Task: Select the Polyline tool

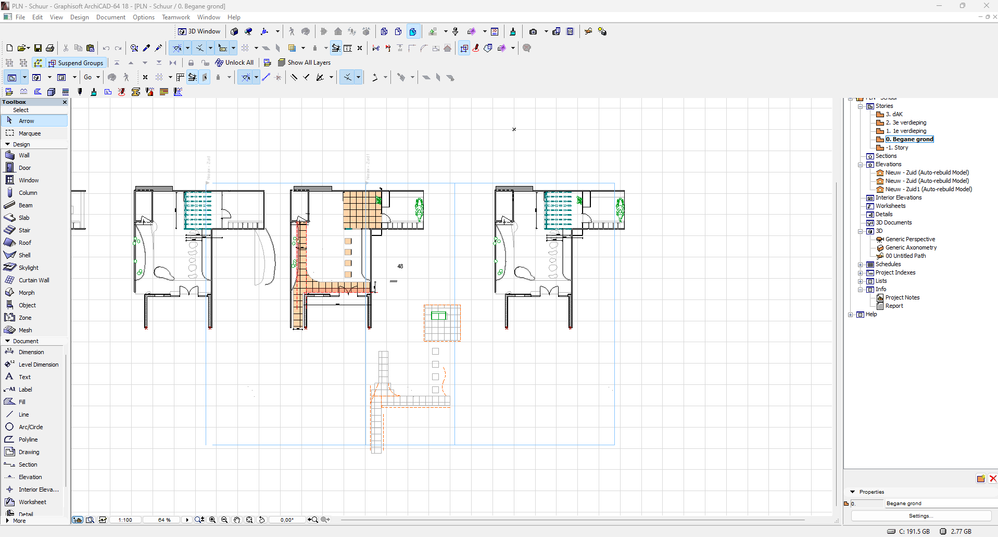Action: click(x=28, y=439)
